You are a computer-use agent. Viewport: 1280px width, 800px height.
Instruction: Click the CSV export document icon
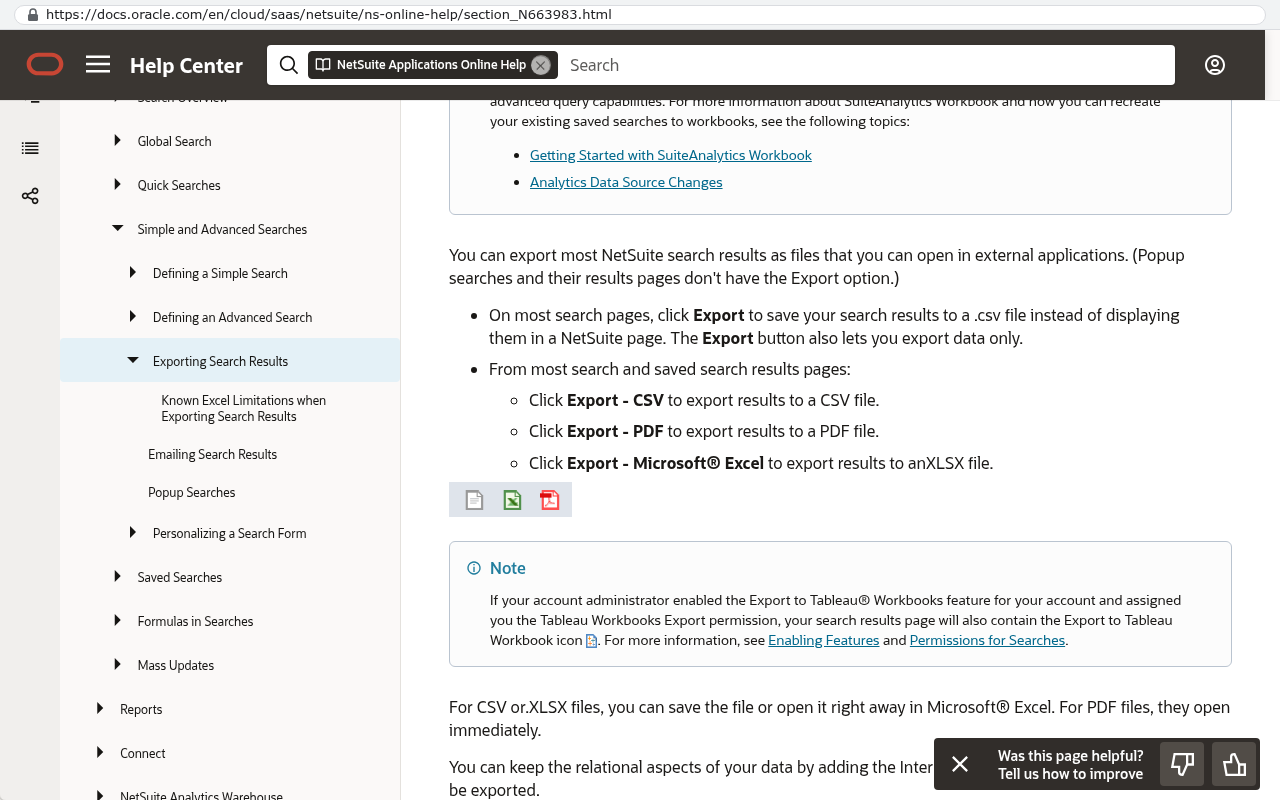474,500
